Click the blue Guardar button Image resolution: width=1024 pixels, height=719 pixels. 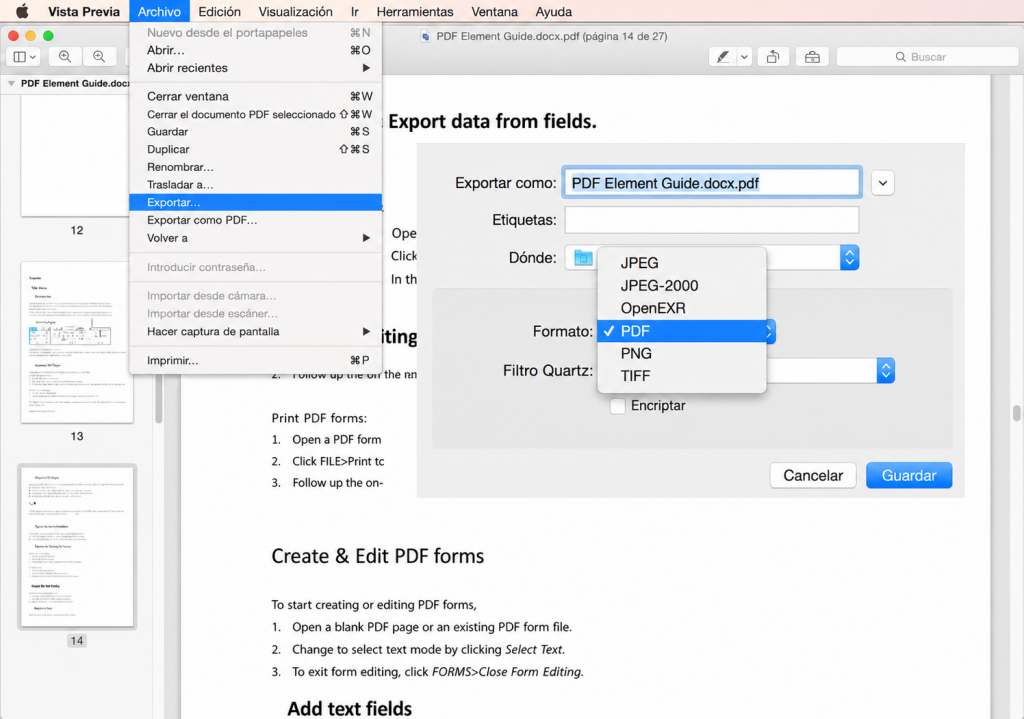(909, 475)
